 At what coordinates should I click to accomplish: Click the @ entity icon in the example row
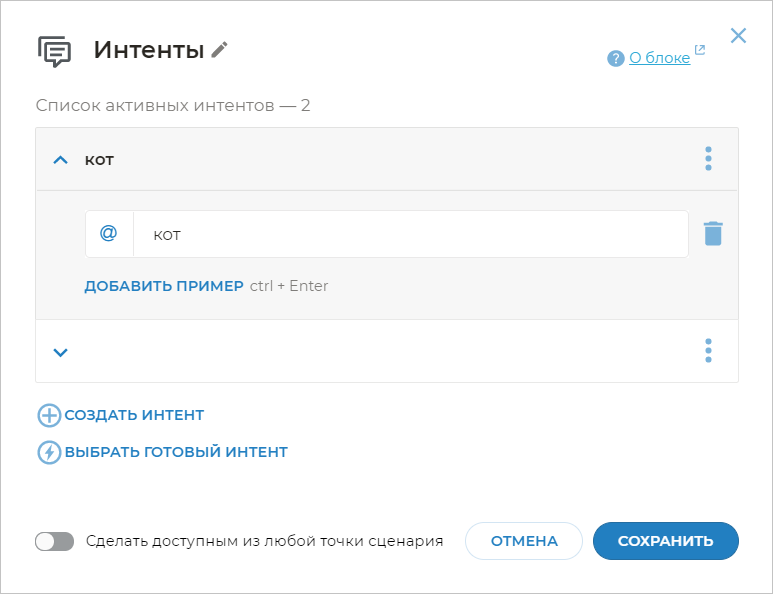(x=109, y=234)
